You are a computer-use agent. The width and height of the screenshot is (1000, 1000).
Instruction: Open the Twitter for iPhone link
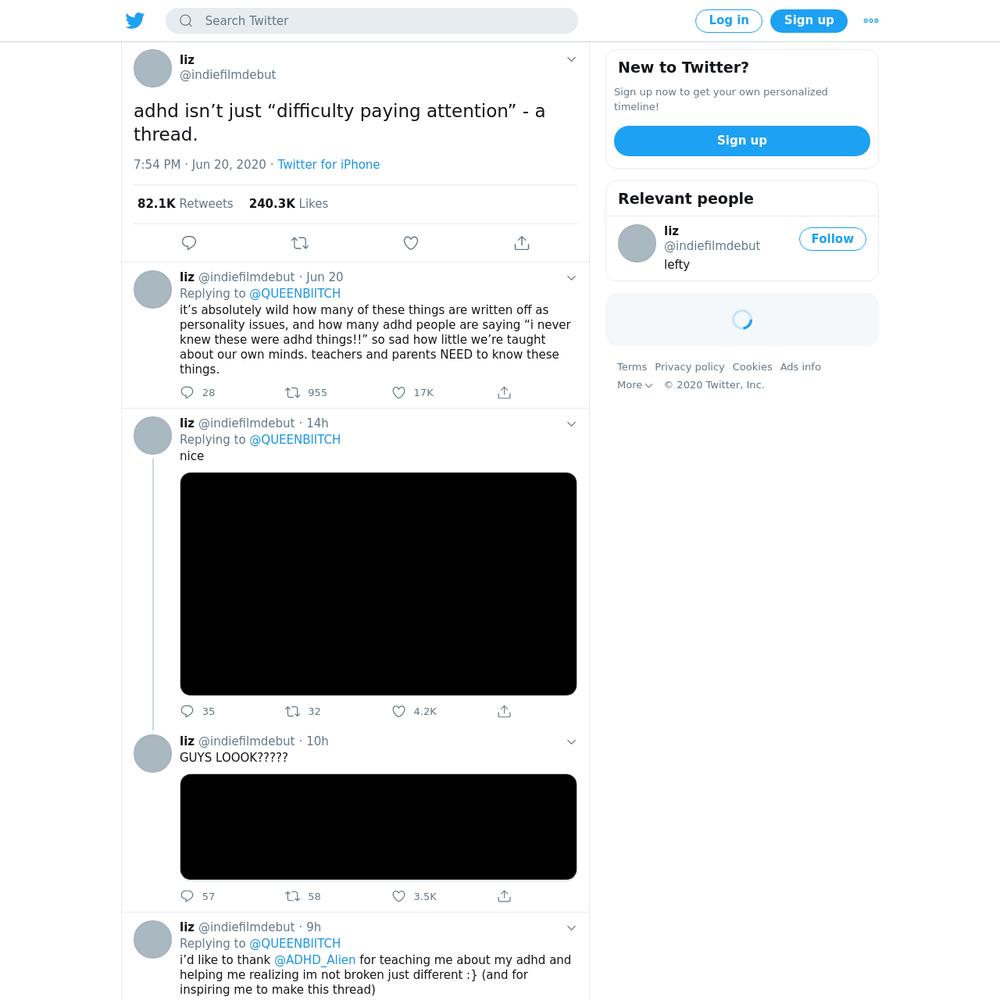click(328, 165)
